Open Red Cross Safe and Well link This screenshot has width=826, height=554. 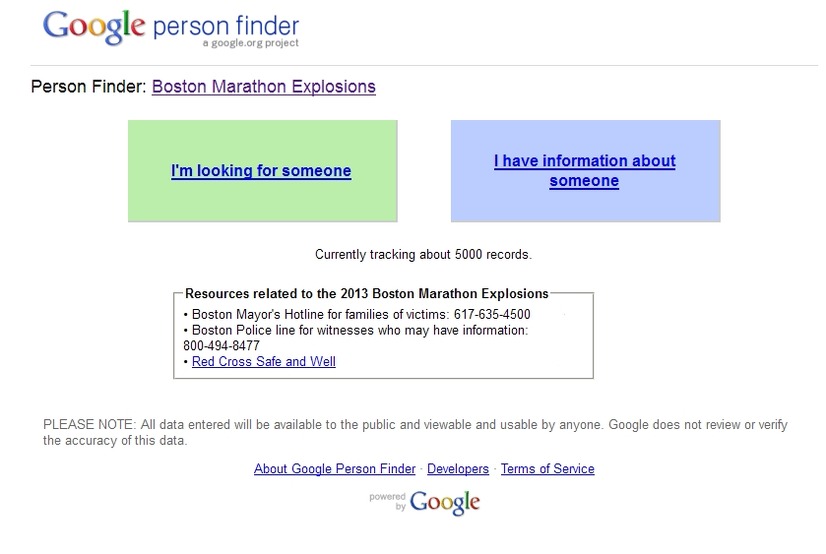(264, 362)
